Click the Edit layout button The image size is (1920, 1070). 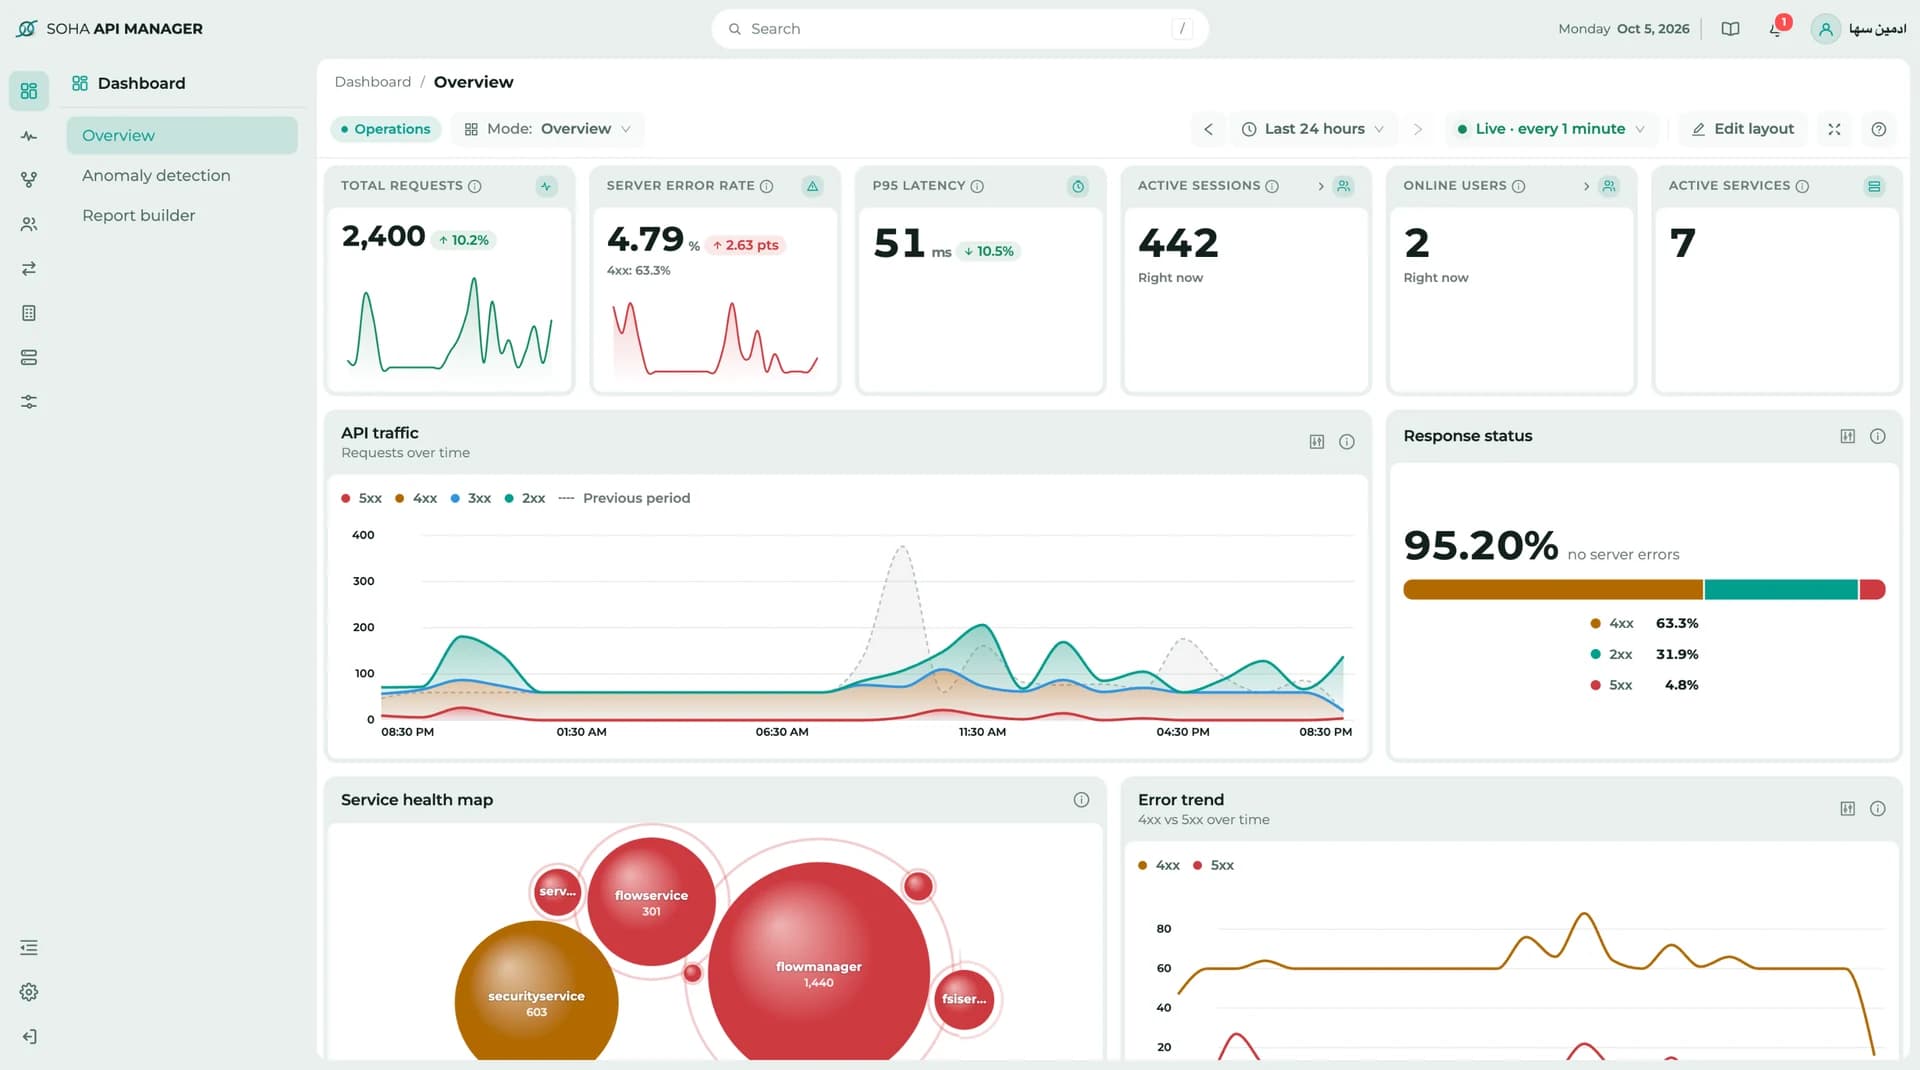click(x=1743, y=129)
